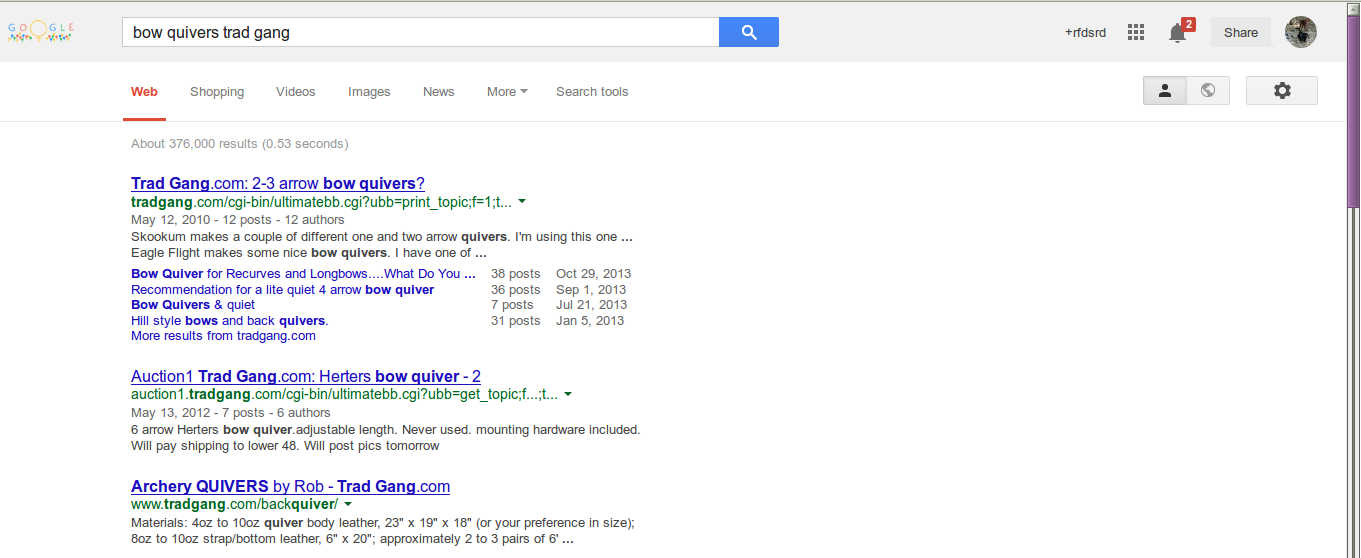Expand the auction1.tradgang.com URL arrow
The image size is (1361, 558).
coord(568,394)
